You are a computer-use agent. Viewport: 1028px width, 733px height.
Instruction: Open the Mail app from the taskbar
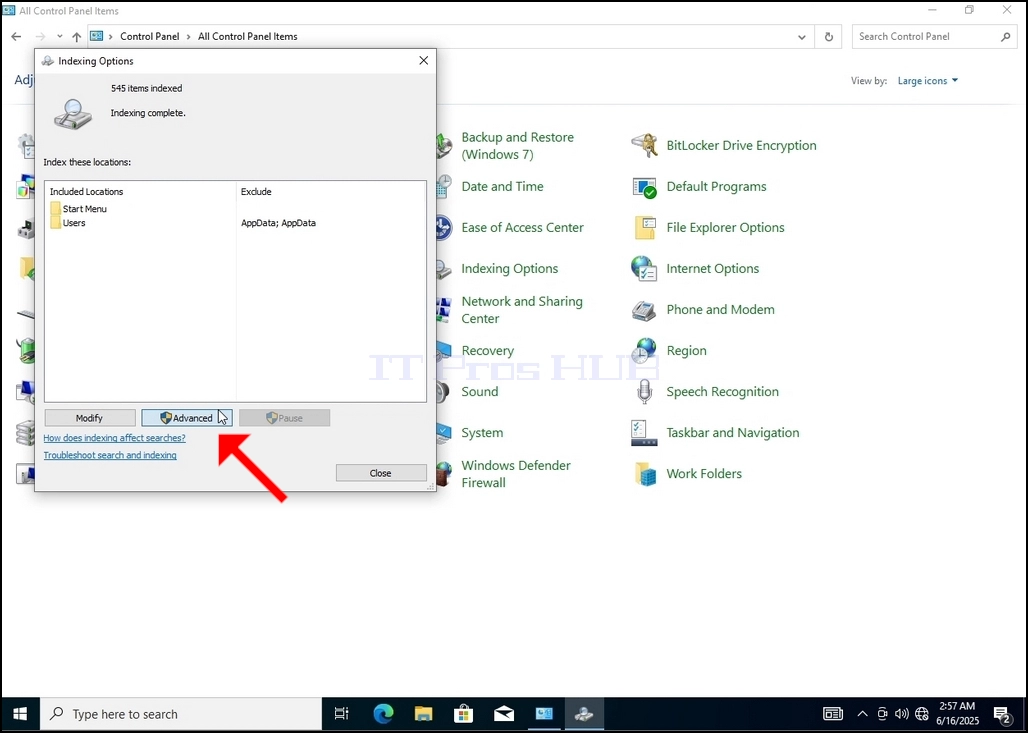[504, 714]
